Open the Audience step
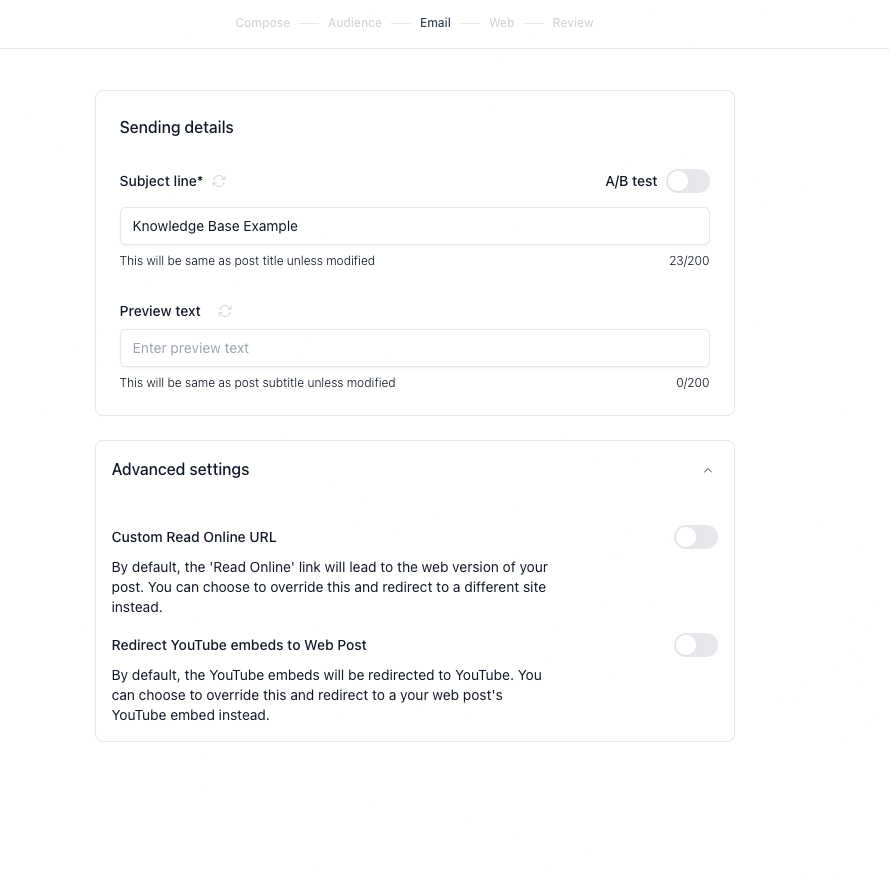 [x=355, y=23]
